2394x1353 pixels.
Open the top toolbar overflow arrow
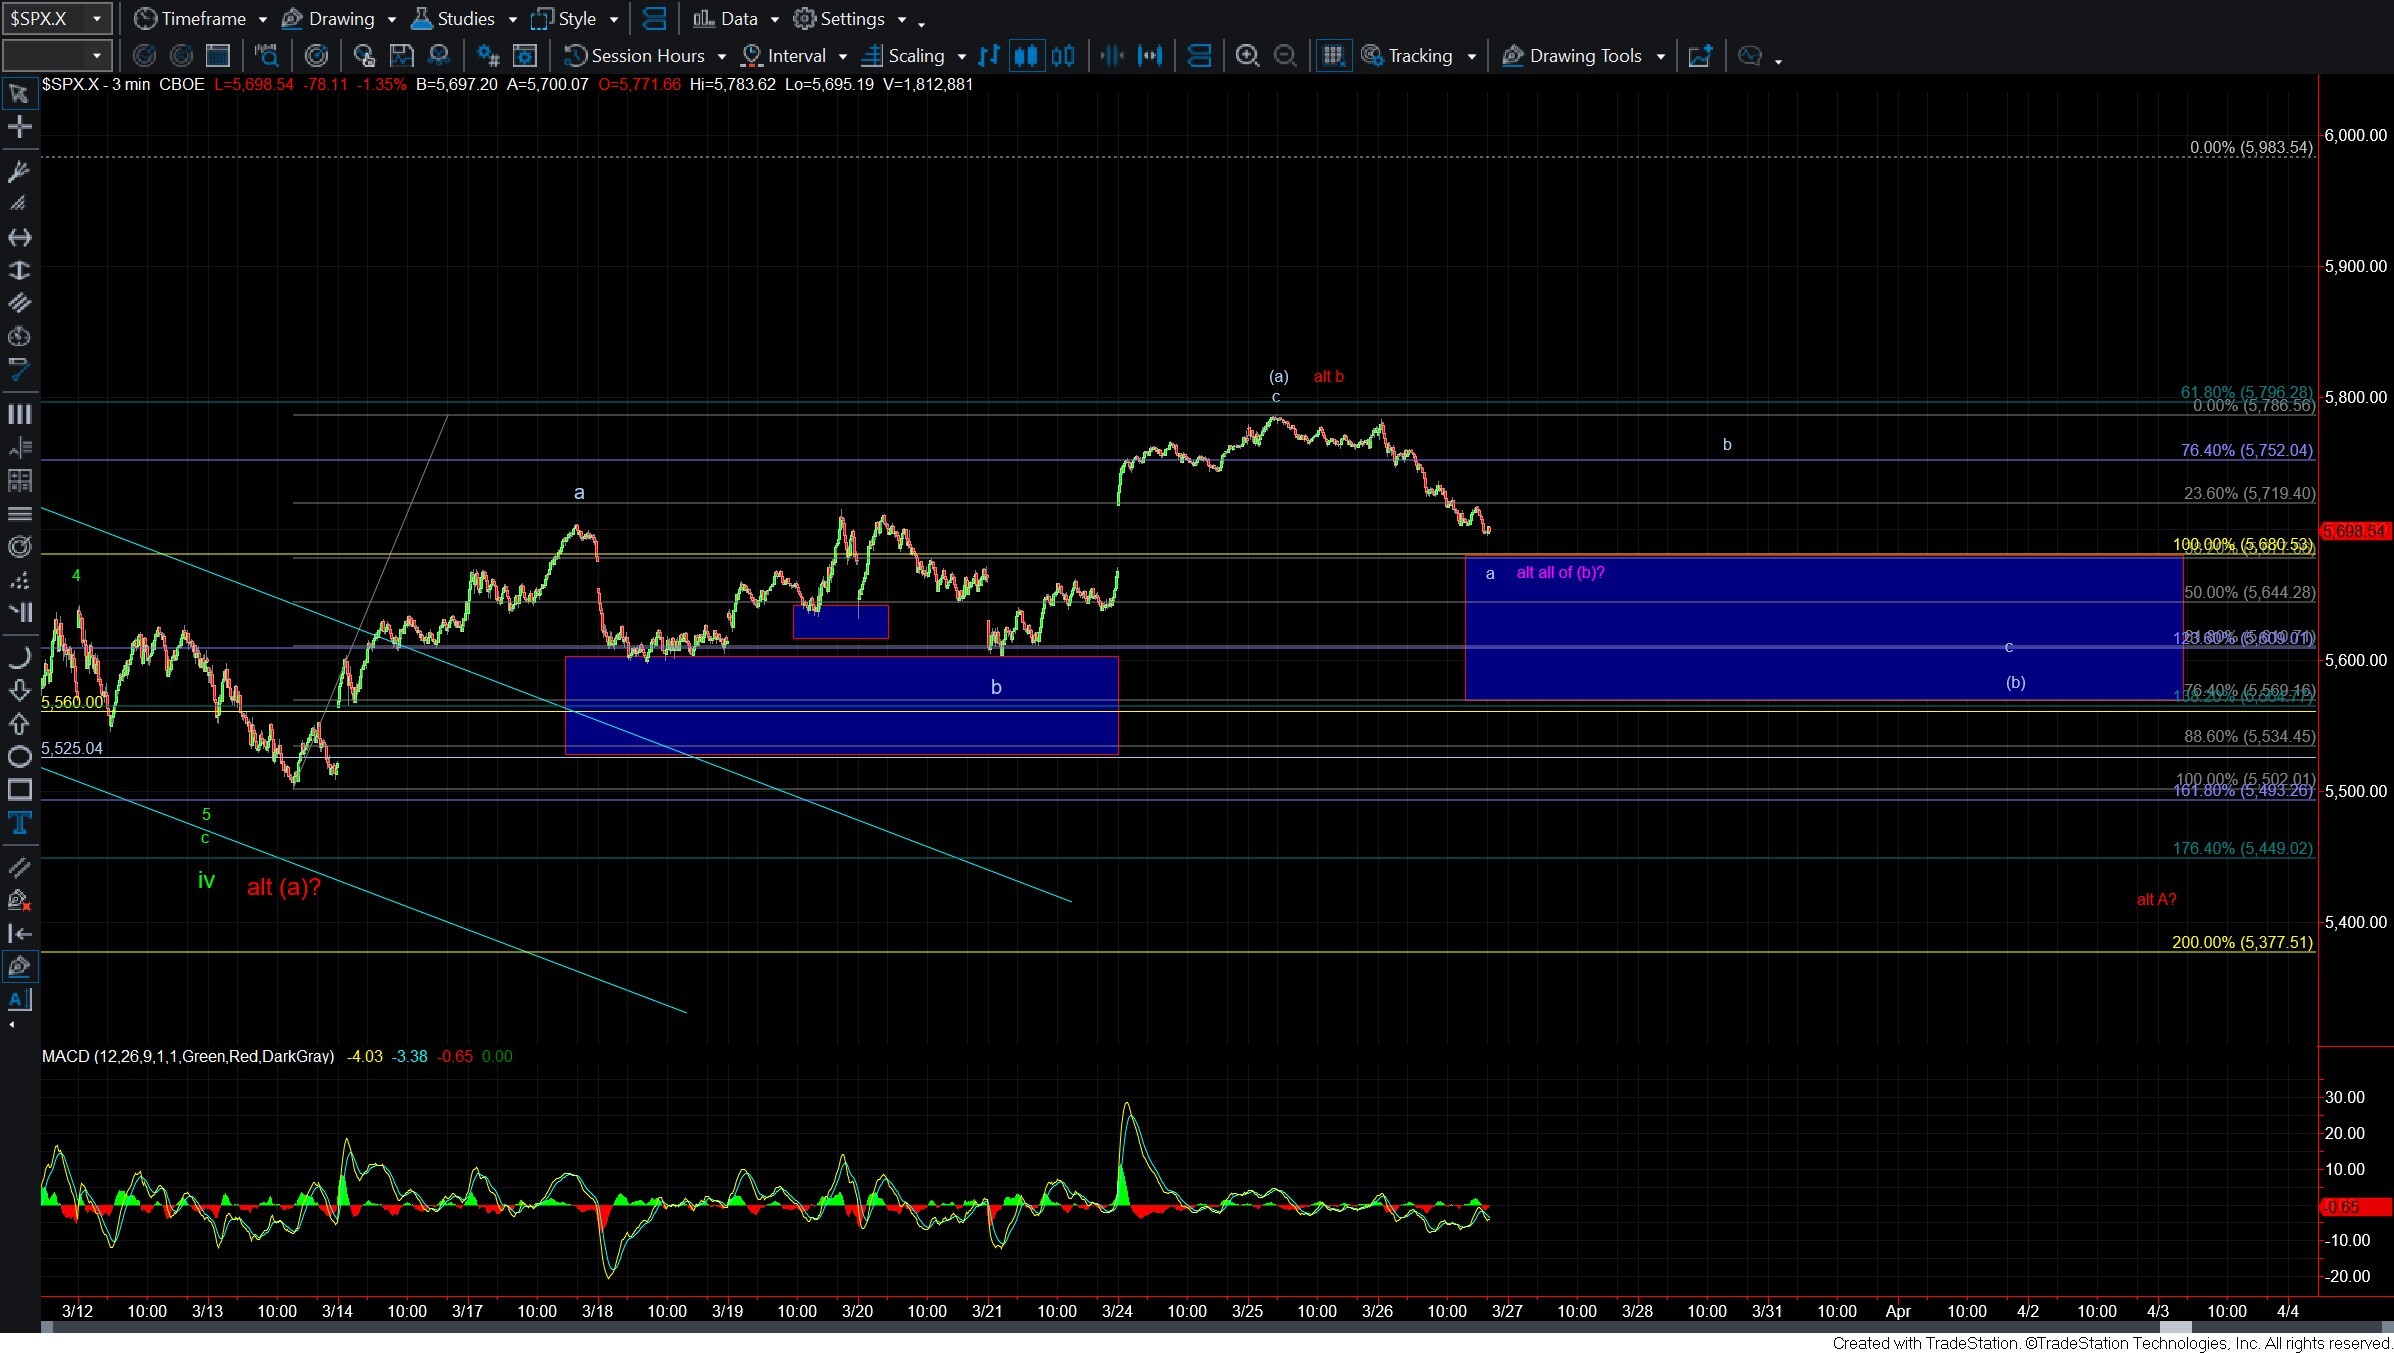[x=921, y=23]
